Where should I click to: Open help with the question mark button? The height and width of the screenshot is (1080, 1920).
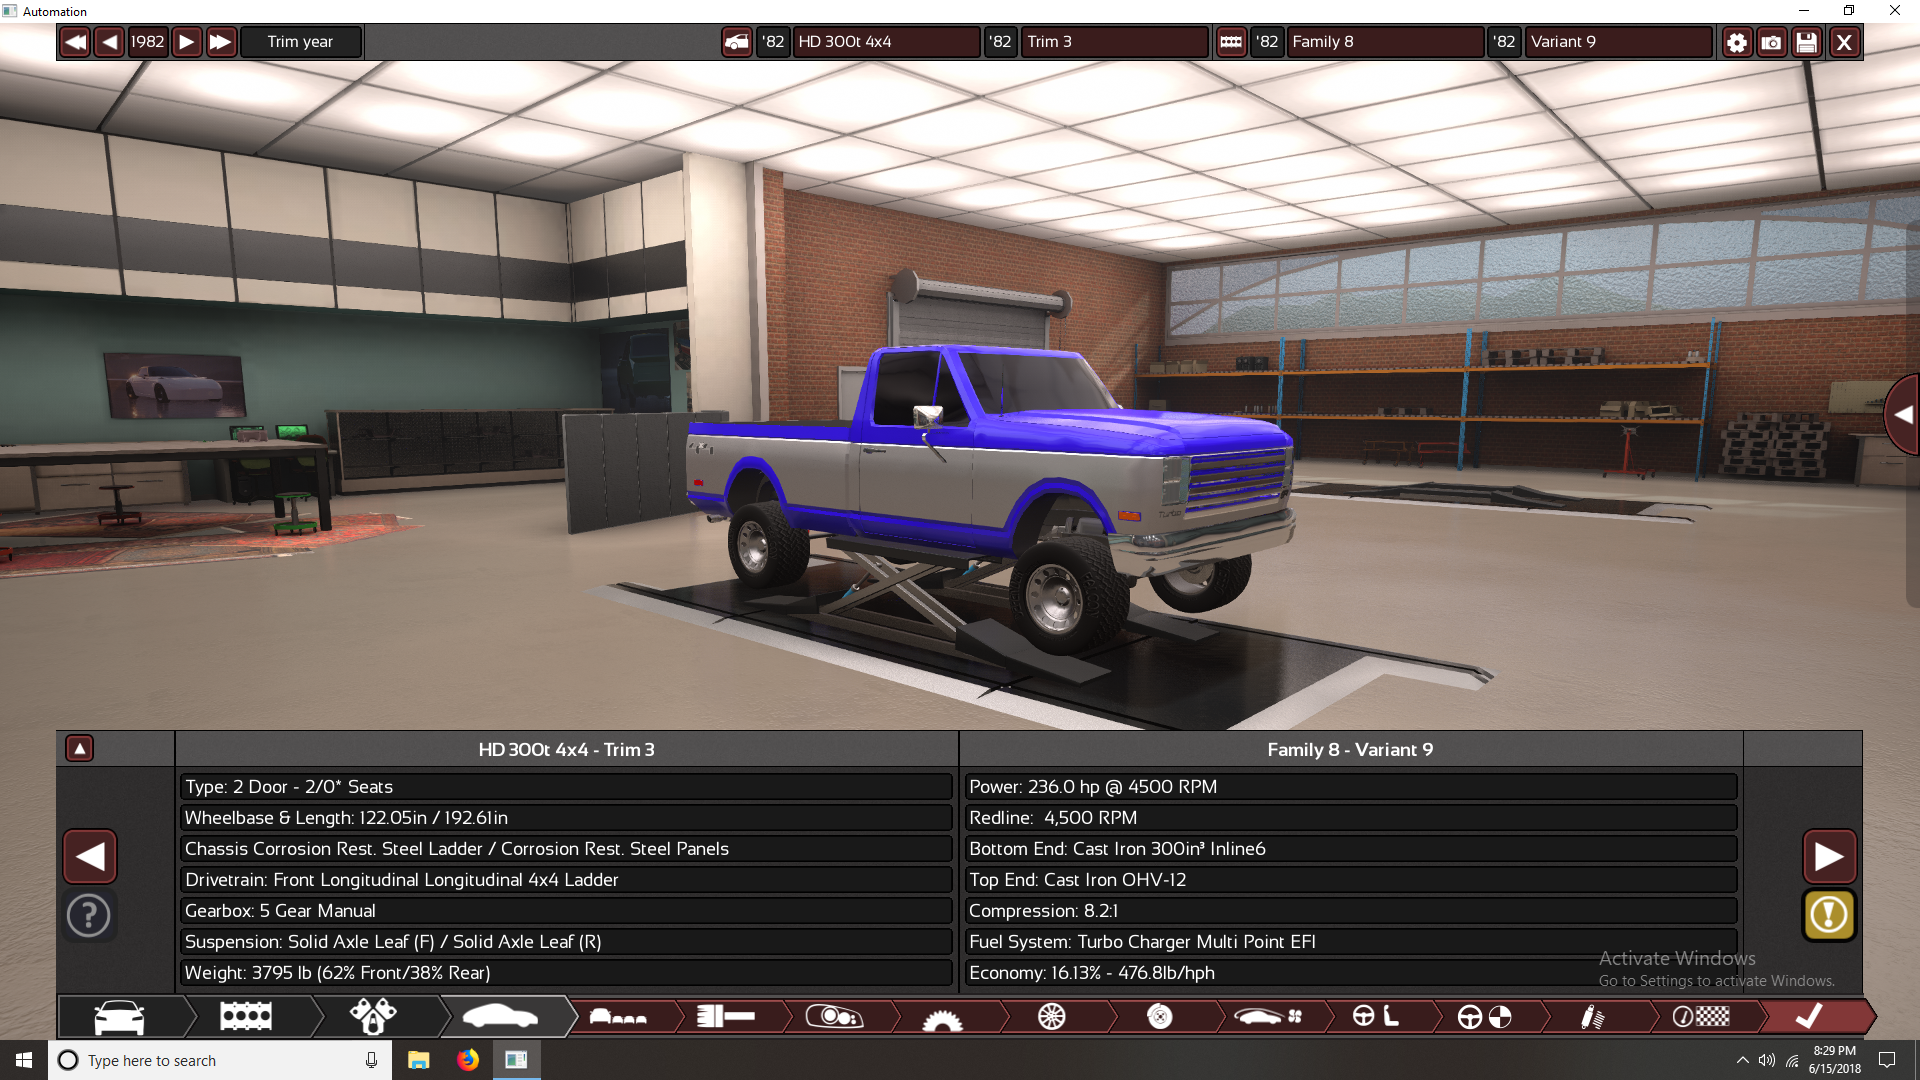click(x=89, y=915)
